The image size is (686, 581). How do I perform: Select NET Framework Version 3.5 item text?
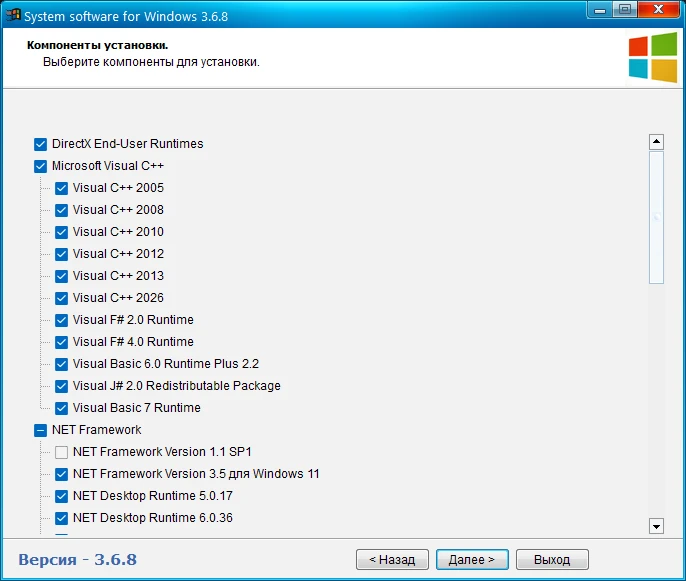point(196,474)
